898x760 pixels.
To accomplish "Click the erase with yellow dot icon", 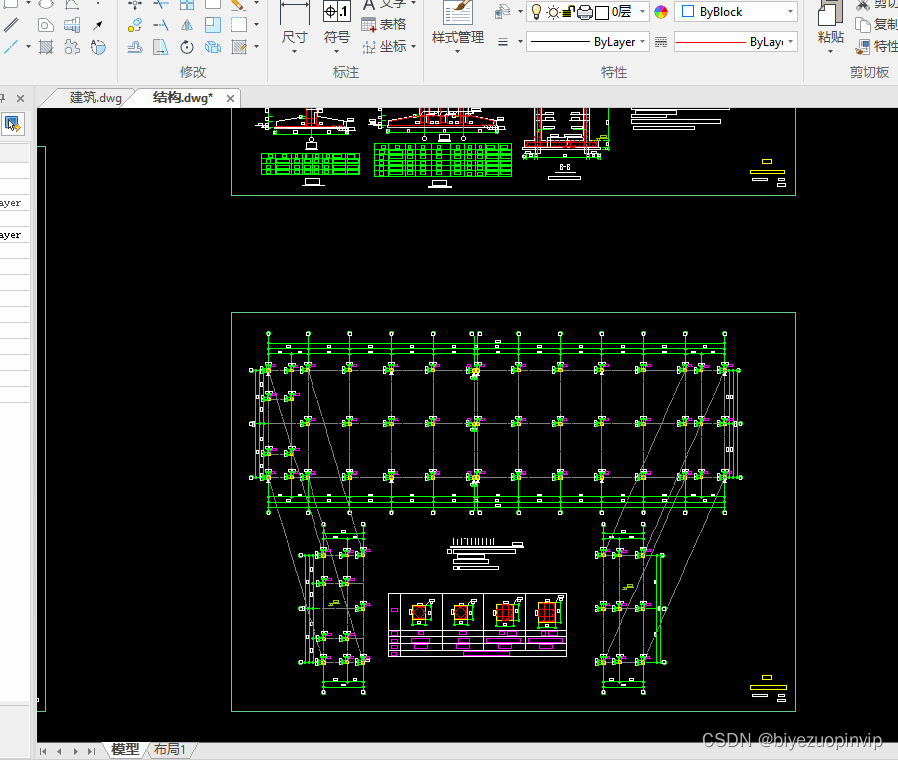I will 135,25.
